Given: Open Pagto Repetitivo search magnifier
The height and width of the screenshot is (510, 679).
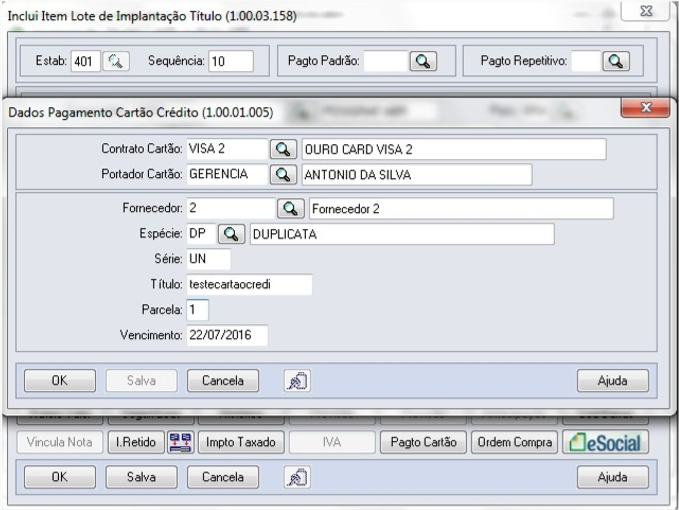Looking at the screenshot, I should (616, 61).
